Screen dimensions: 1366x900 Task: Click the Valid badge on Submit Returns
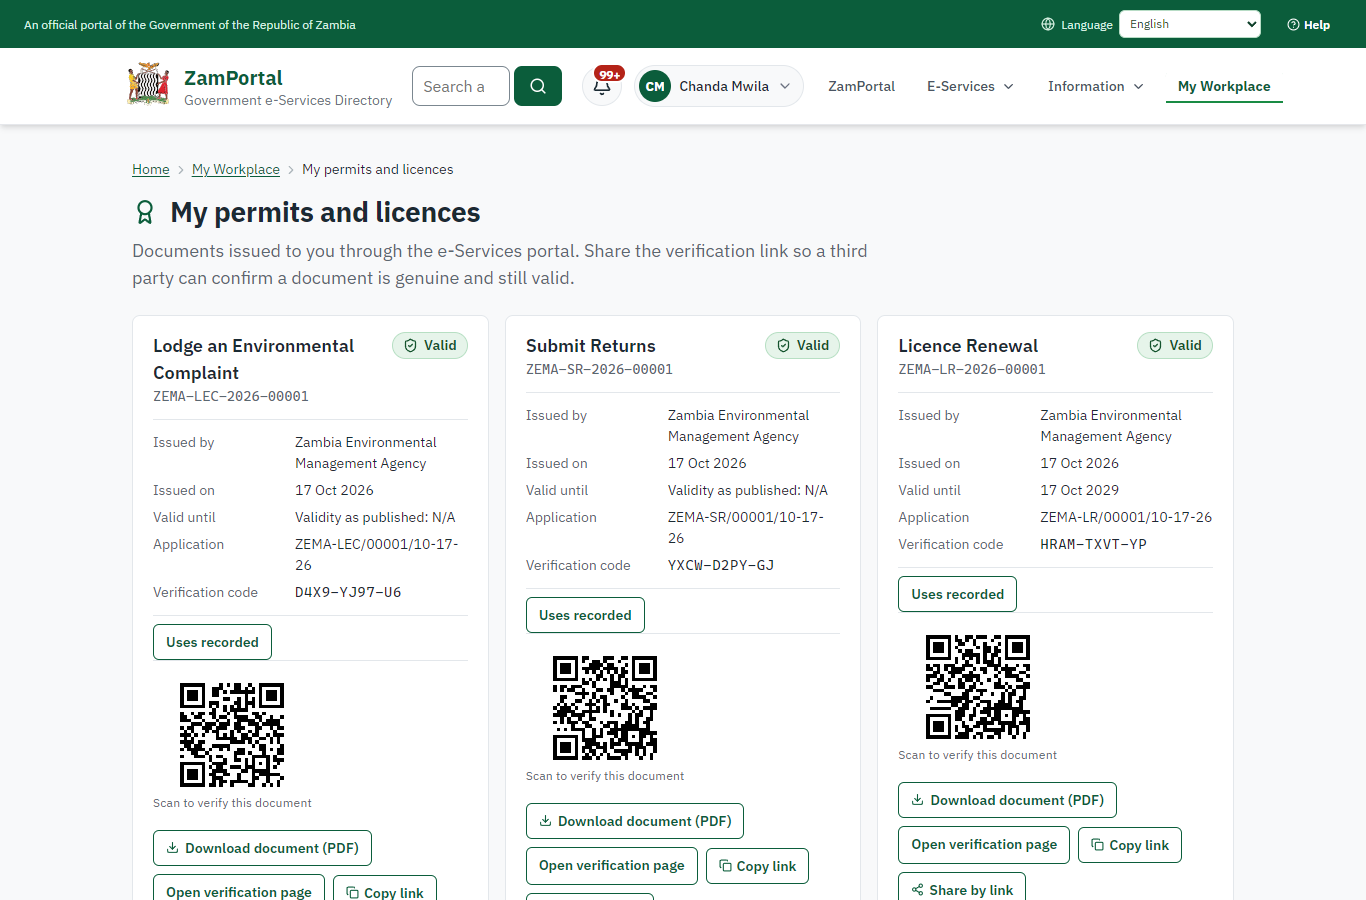803,346
